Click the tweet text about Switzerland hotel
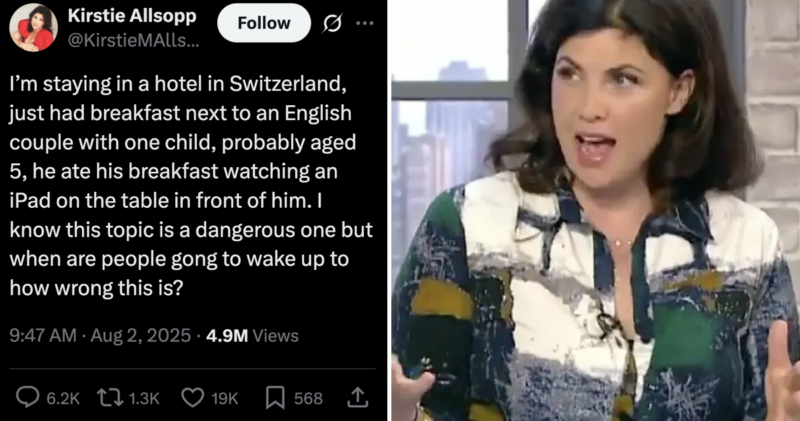This screenshot has height=421, width=800. [191, 186]
